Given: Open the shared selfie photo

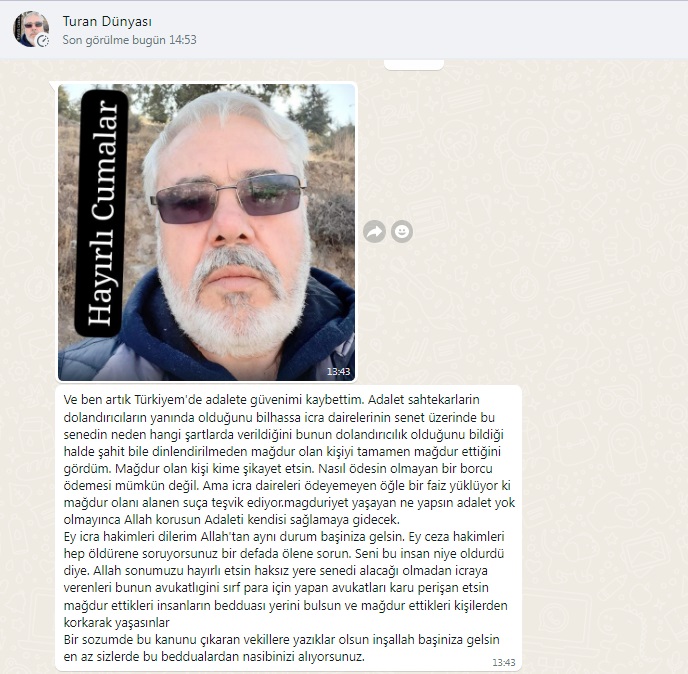Looking at the screenshot, I should point(207,232).
